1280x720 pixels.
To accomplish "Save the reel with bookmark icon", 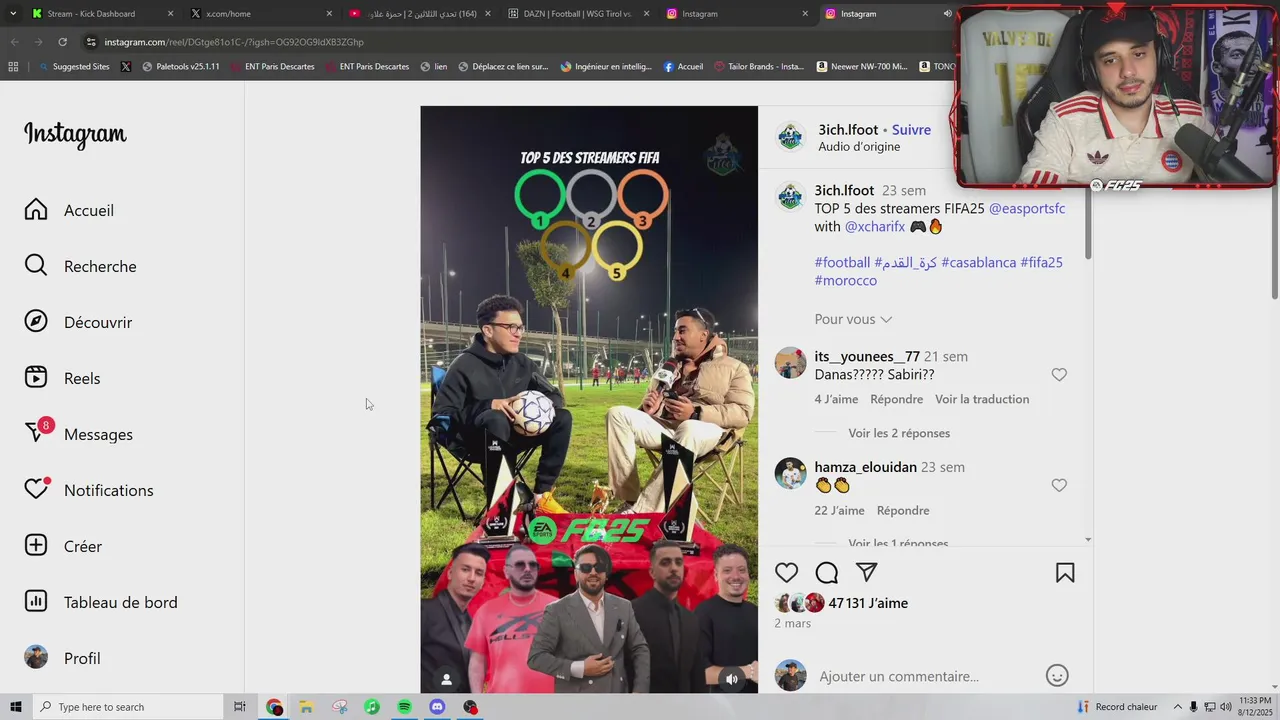I will click(1065, 573).
